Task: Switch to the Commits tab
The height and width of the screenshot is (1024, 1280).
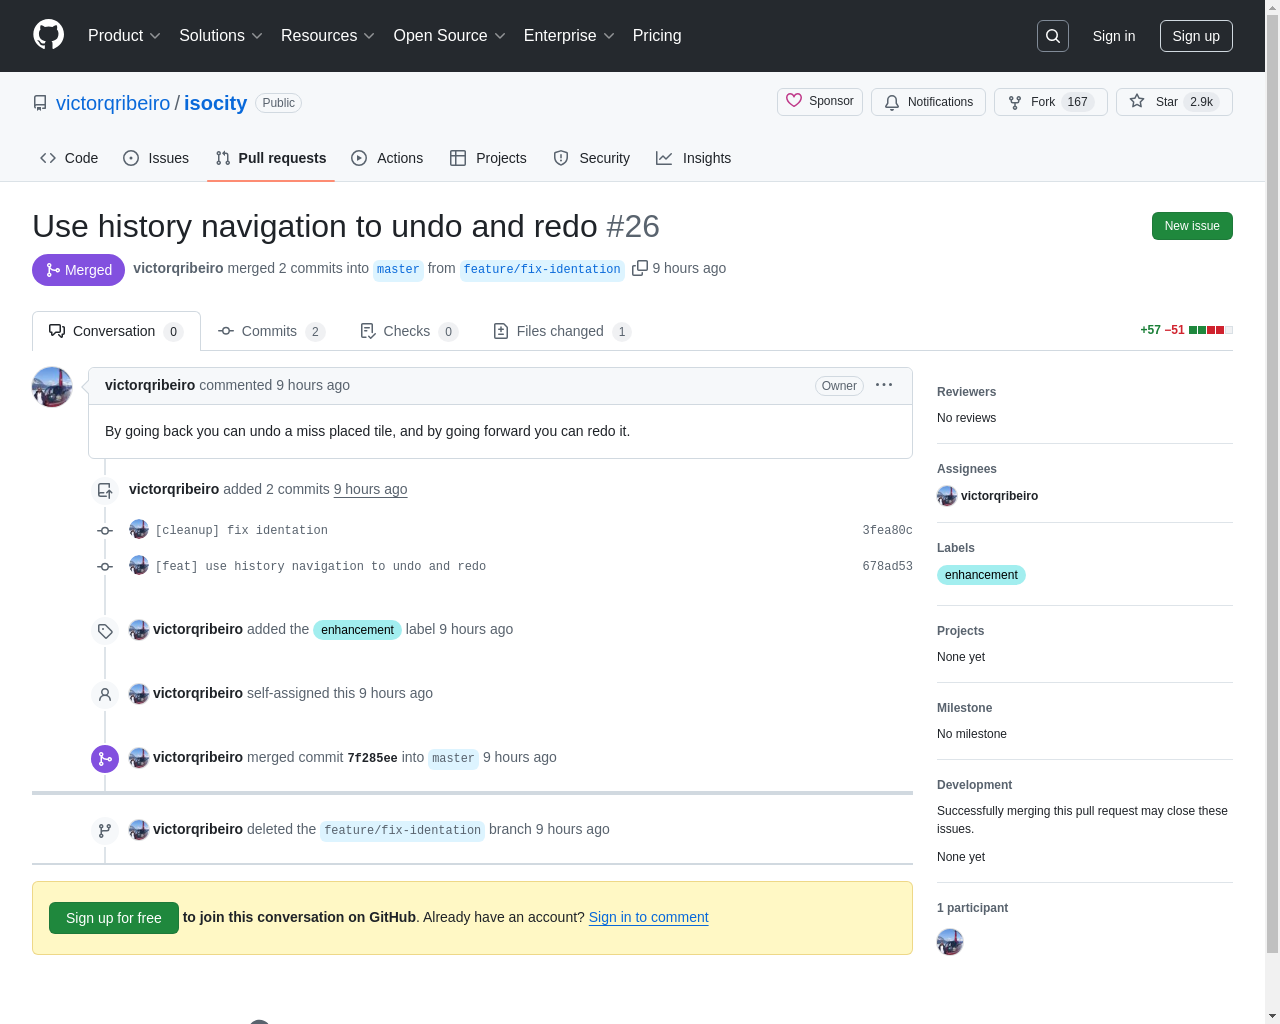Action: [271, 331]
